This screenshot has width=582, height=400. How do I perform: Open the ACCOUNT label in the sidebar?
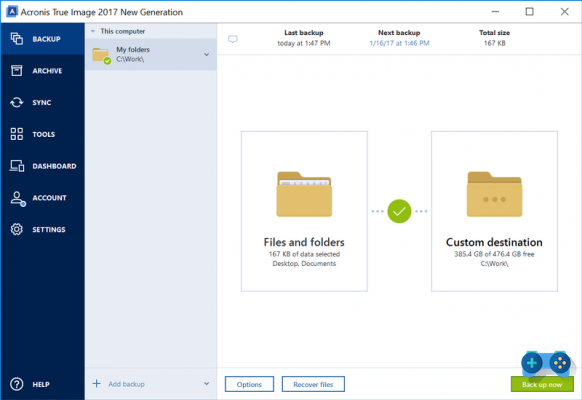(x=49, y=198)
